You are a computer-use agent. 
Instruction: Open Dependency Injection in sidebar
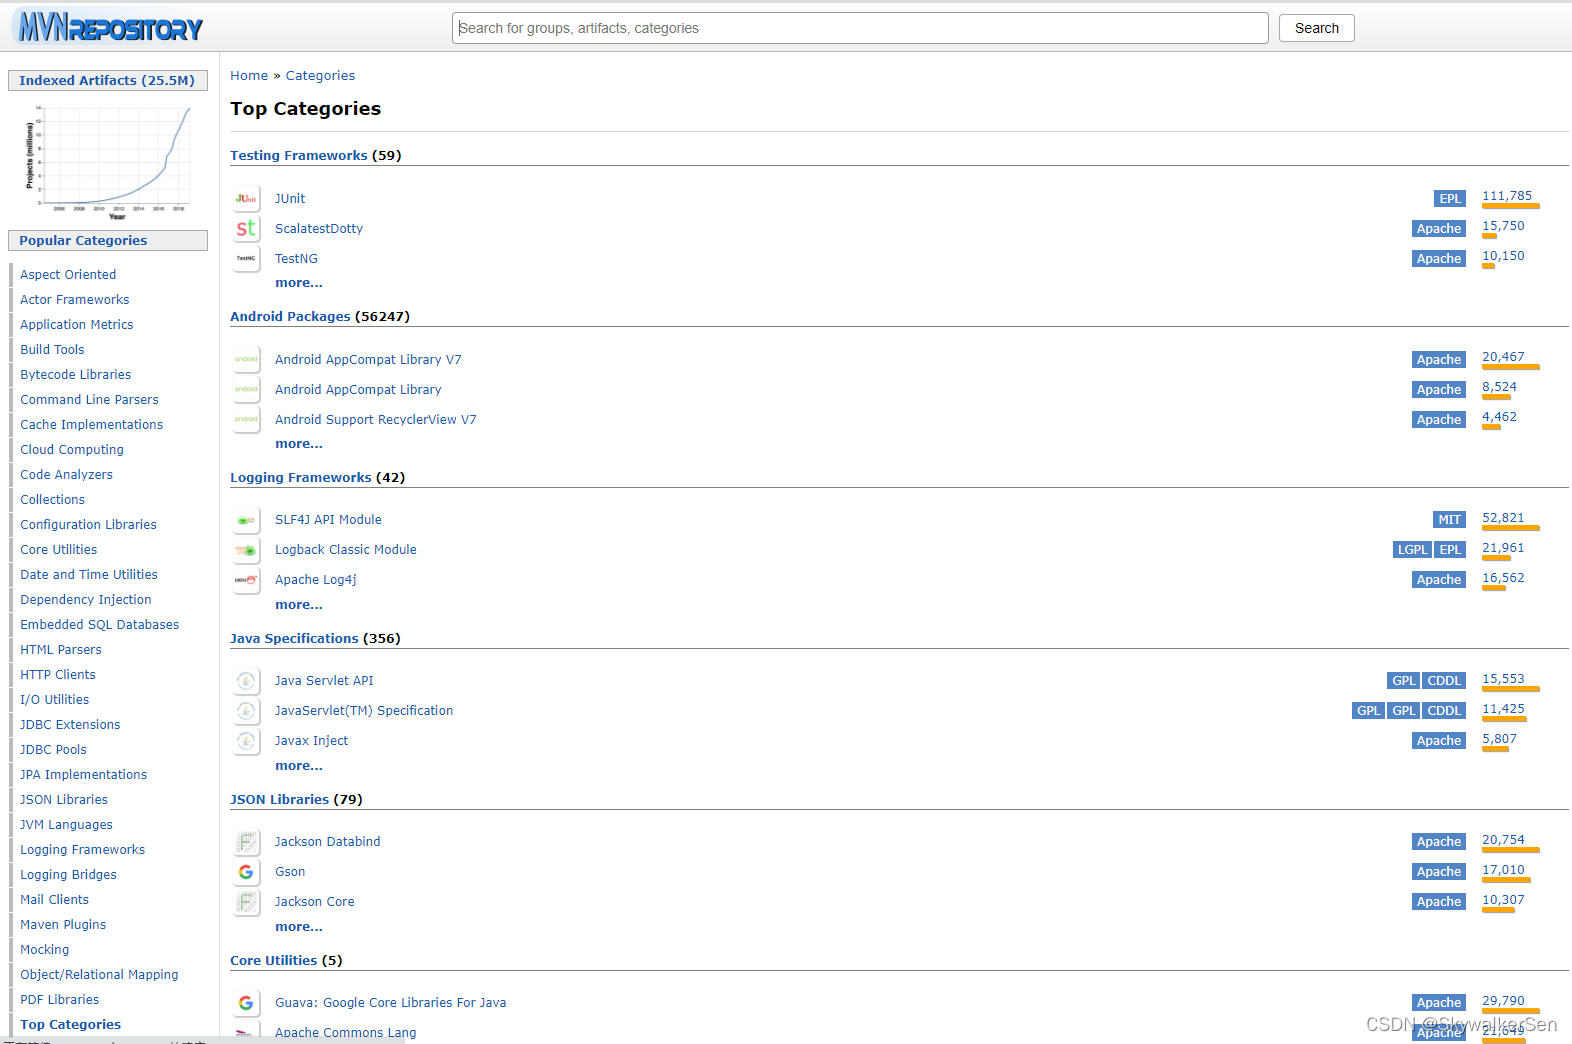86,600
